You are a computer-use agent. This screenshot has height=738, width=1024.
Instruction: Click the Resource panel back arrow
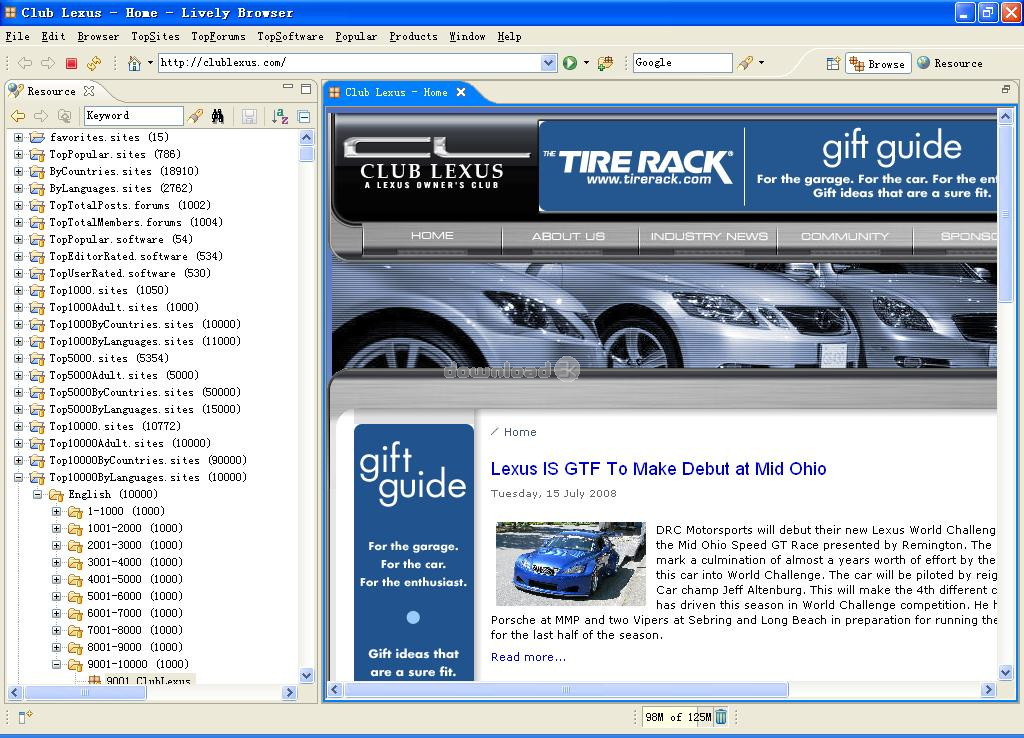click(x=18, y=116)
